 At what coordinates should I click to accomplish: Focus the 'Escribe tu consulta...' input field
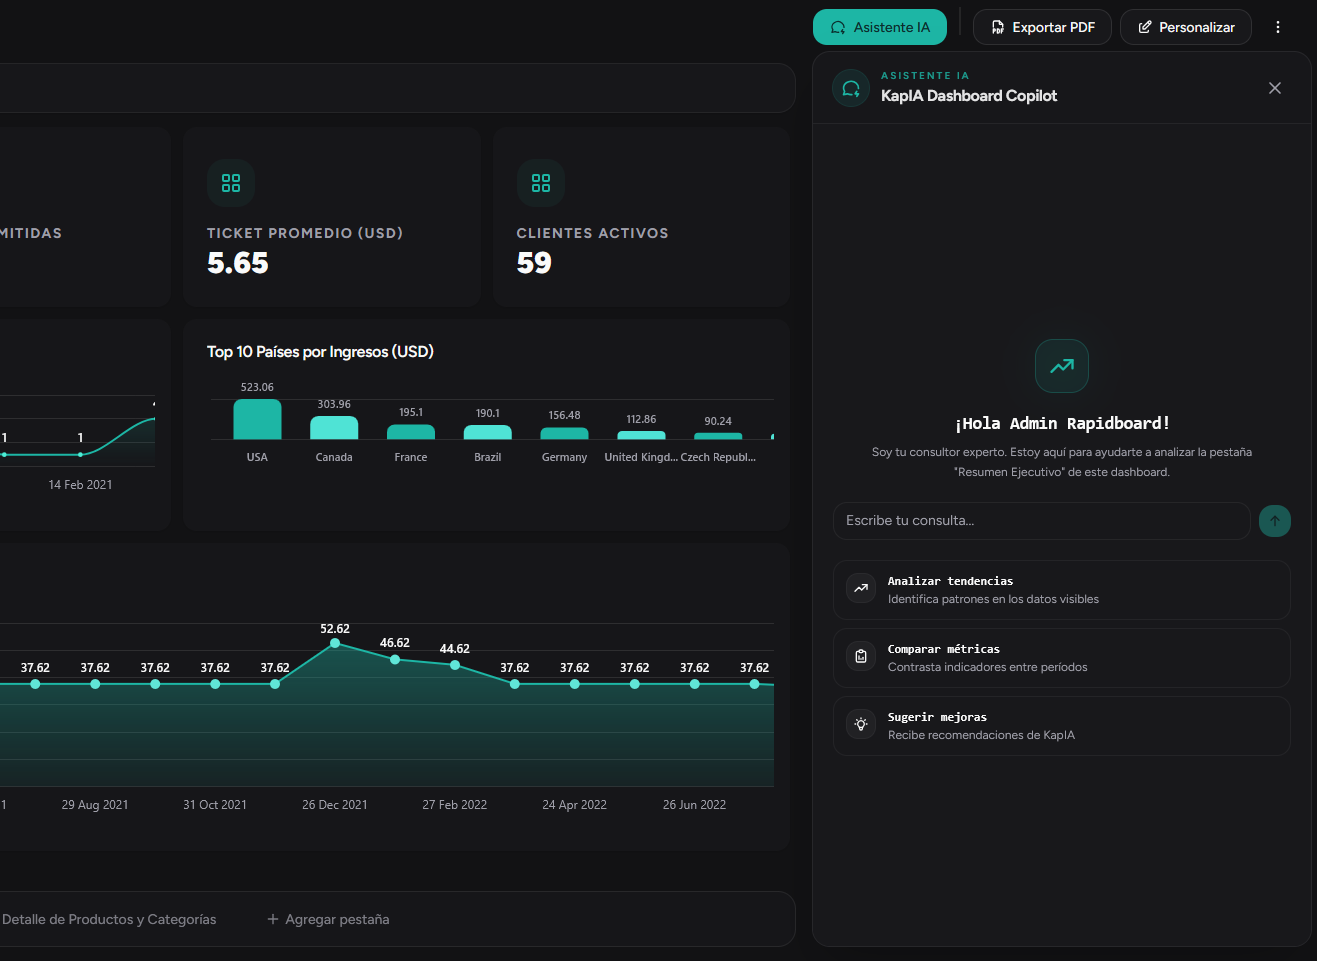(1041, 521)
